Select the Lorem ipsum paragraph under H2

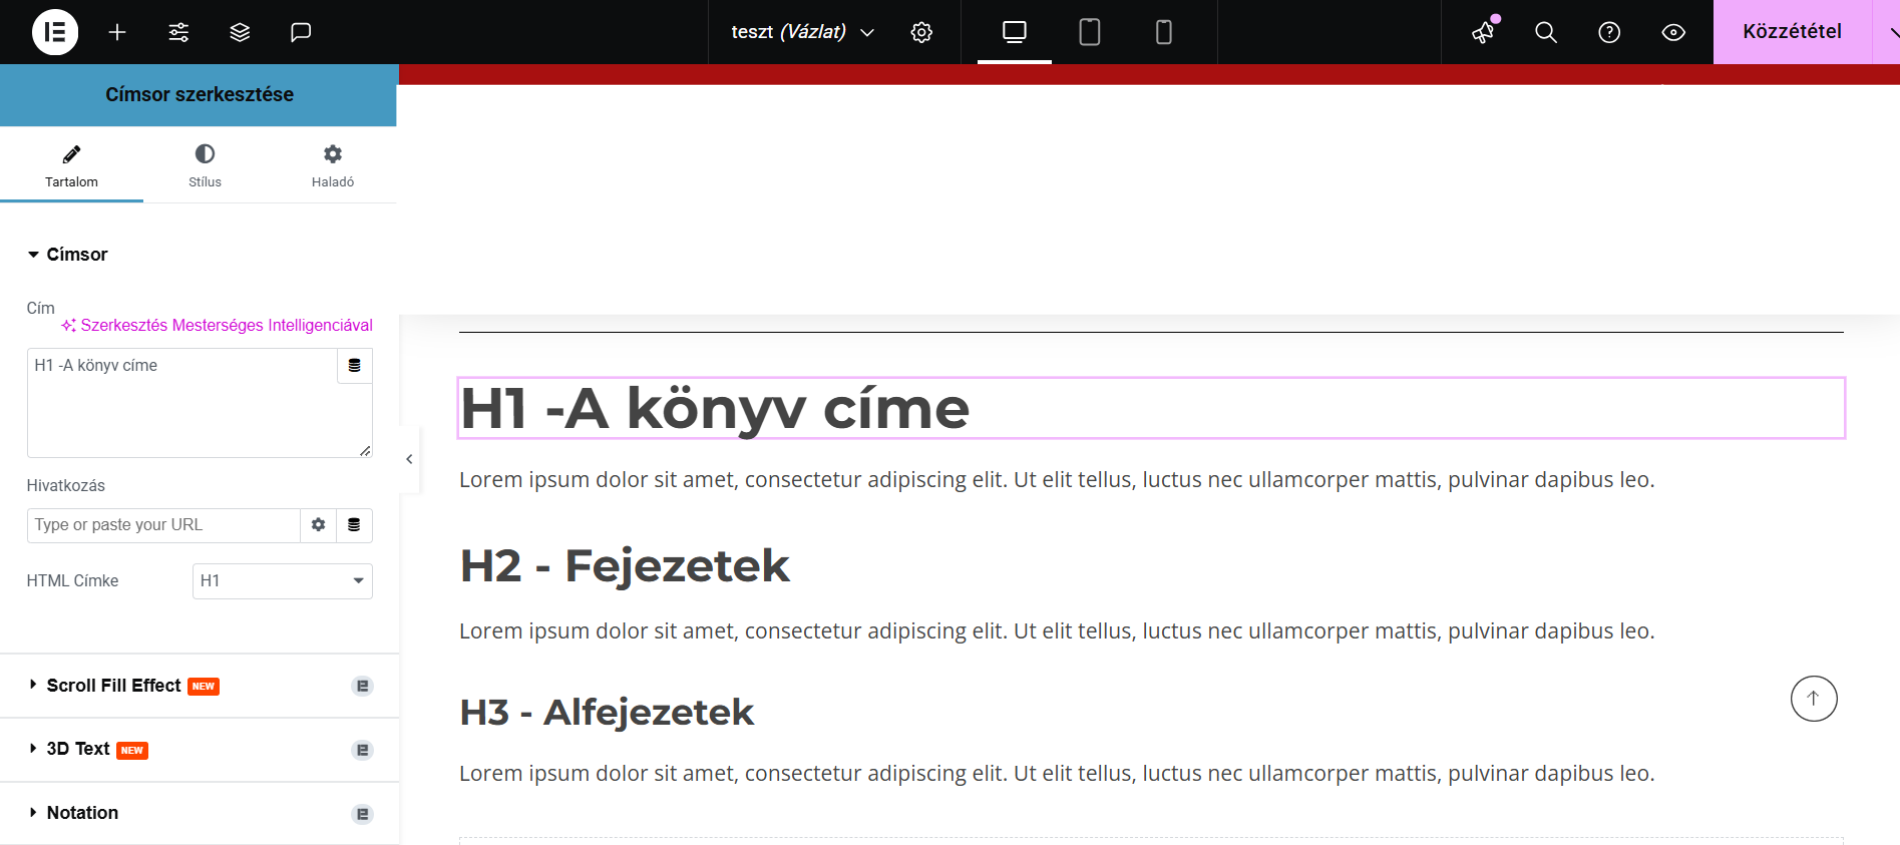point(1057,631)
